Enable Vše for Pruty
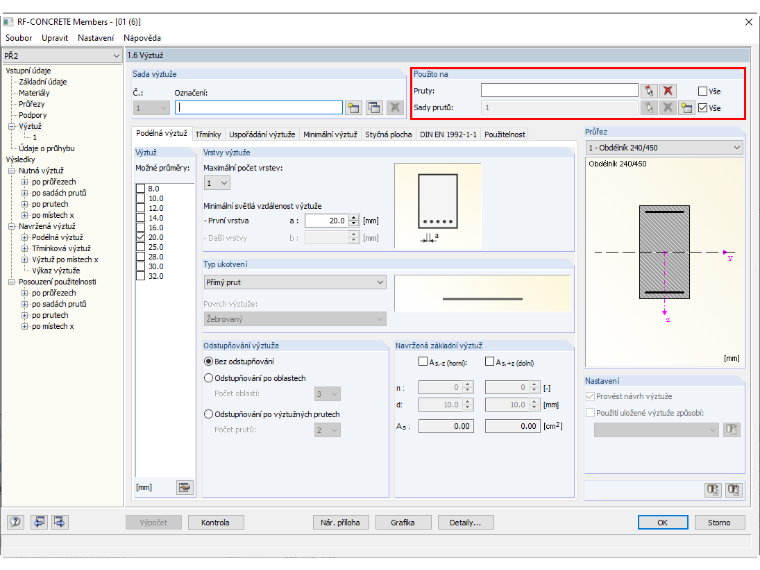Viewport: 760px width, 570px height. click(702, 91)
